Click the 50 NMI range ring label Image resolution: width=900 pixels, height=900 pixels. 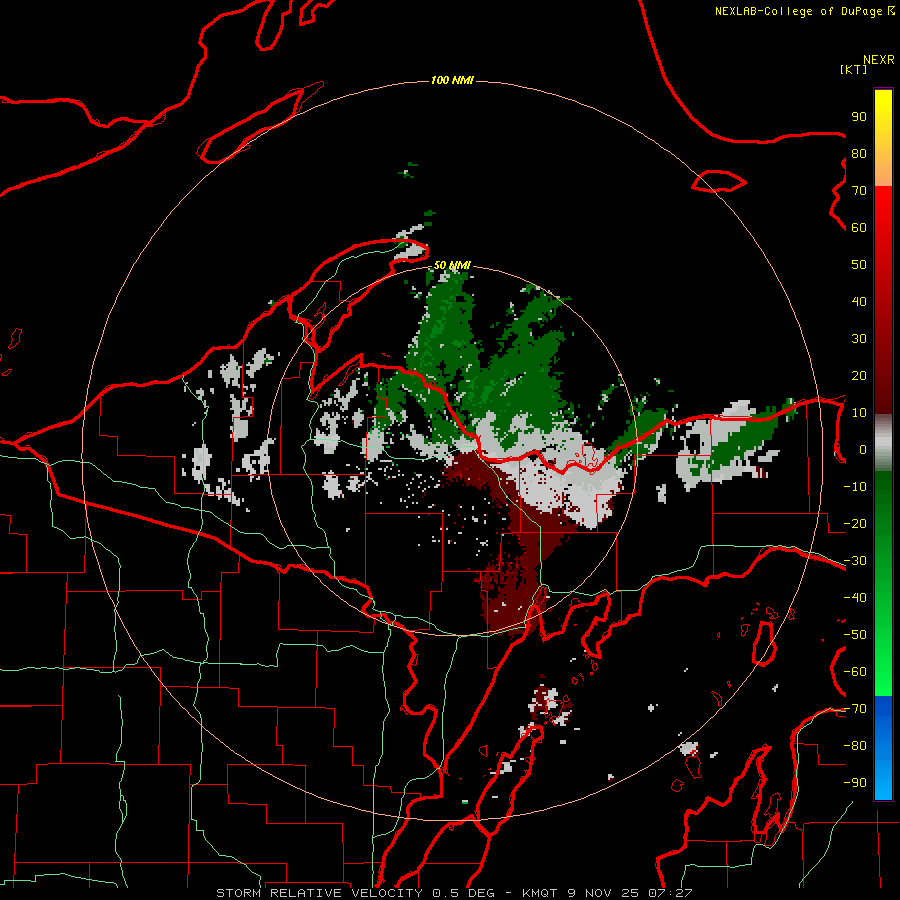[x=452, y=265]
